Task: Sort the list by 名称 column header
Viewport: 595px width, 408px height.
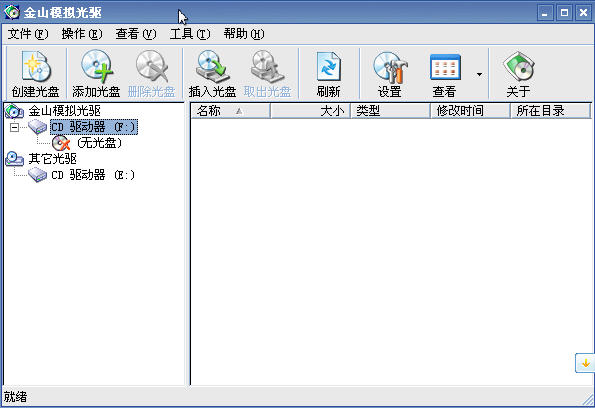Action: coord(230,111)
